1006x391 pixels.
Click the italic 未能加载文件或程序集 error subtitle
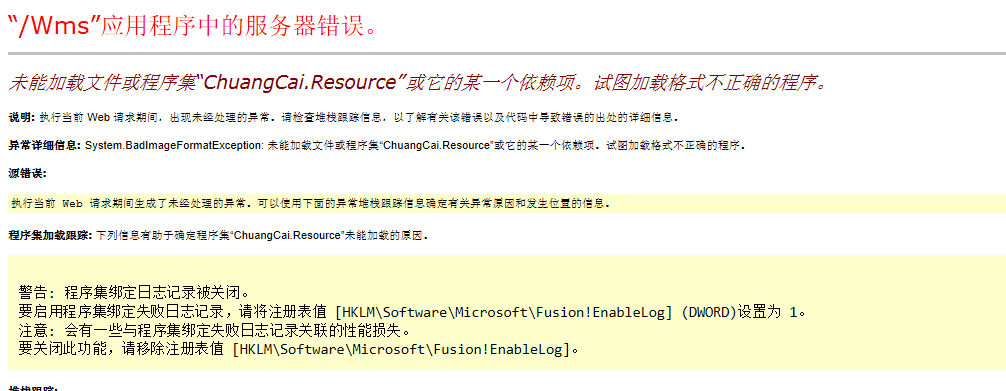419,83
